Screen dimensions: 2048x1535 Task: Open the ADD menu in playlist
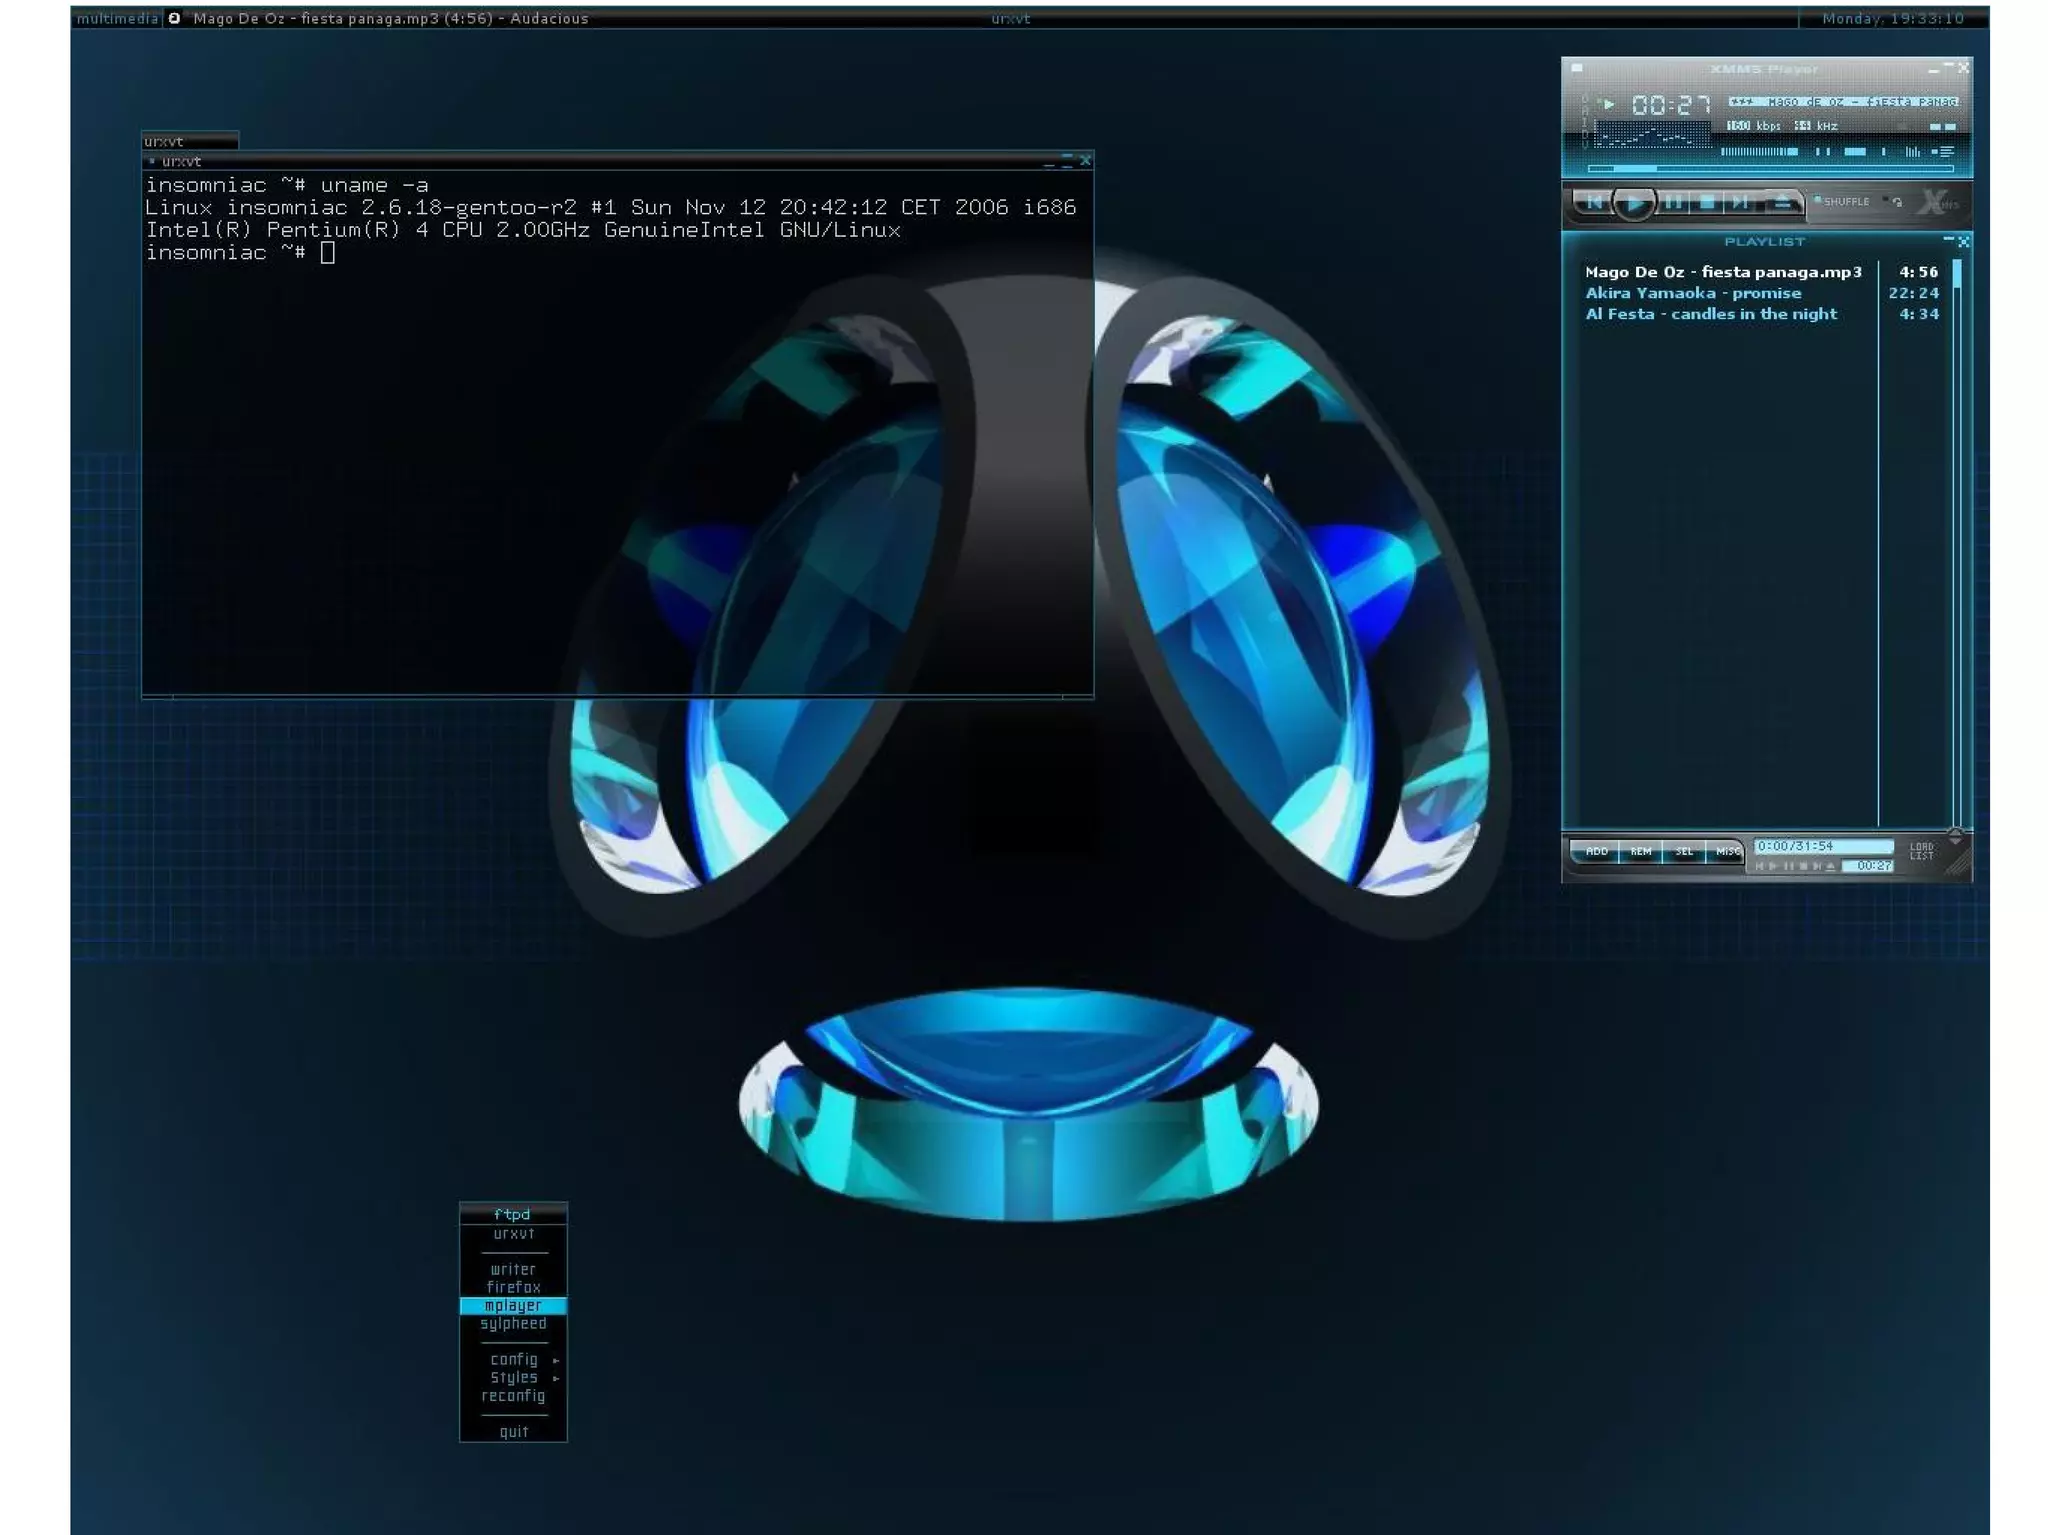click(x=1596, y=852)
